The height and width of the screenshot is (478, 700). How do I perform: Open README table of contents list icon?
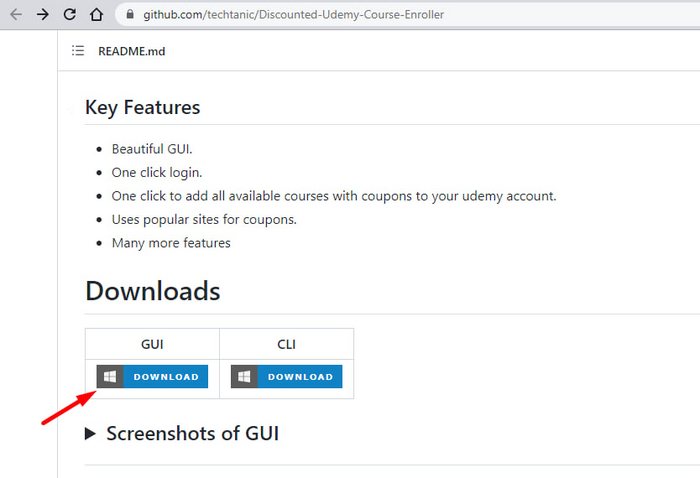(x=78, y=51)
